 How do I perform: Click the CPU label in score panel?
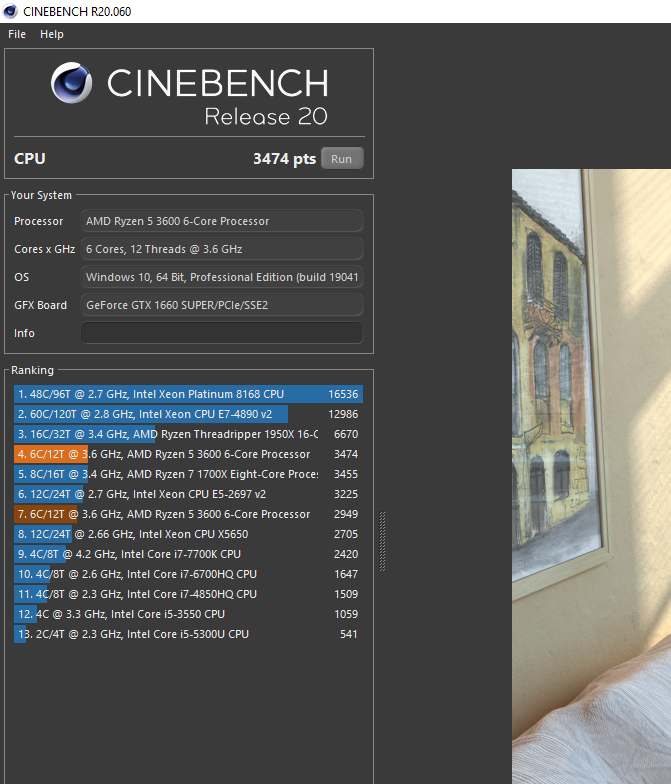(30, 158)
